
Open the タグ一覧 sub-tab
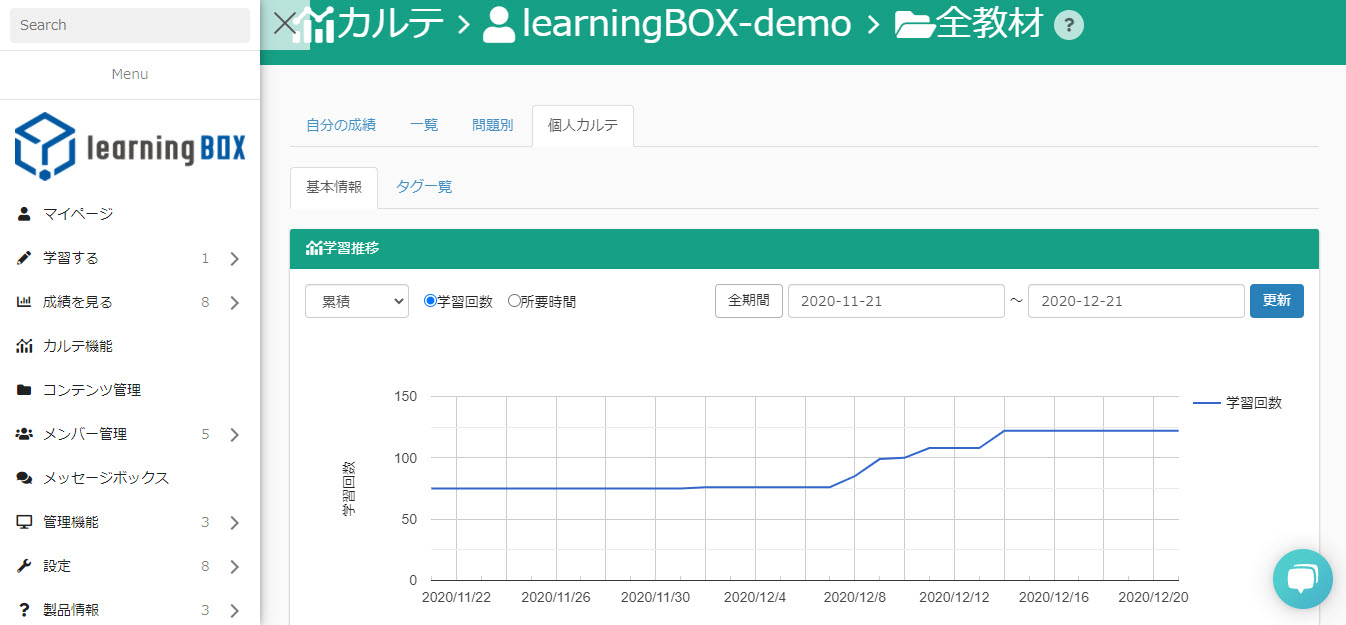click(424, 187)
